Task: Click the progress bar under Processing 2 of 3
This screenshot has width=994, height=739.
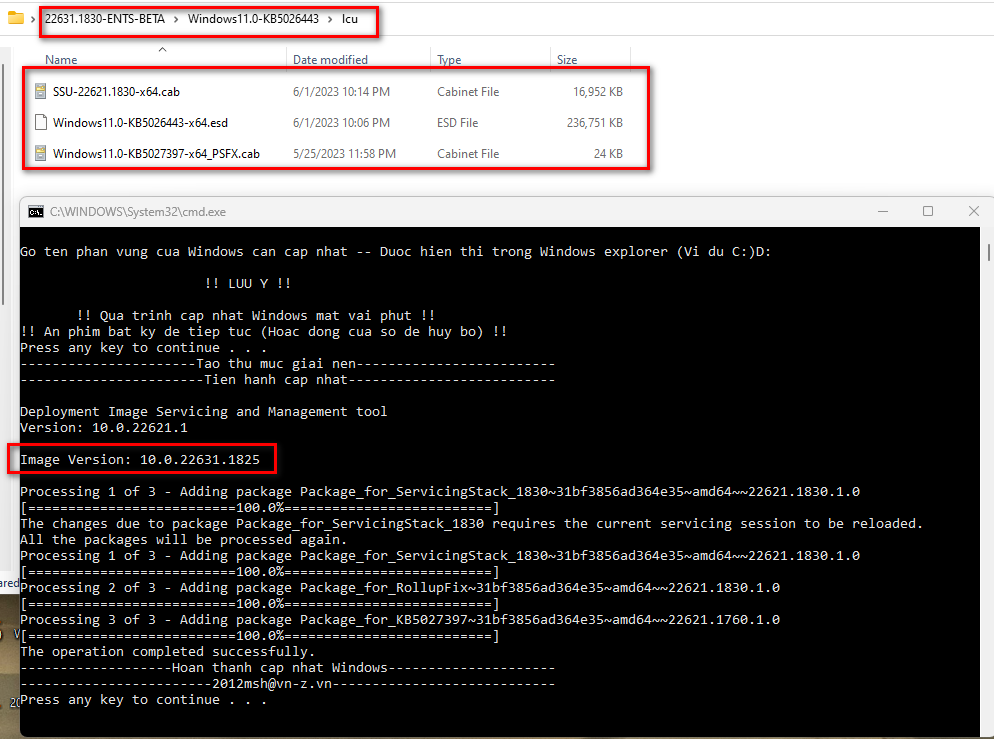Action: tap(260, 603)
